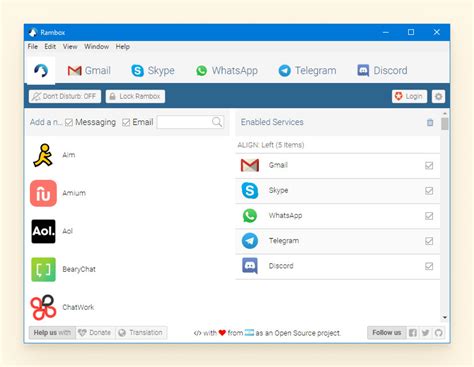Viewport: 474px width, 367px height.
Task: Open the Facebook follow icon
Action: (412, 333)
